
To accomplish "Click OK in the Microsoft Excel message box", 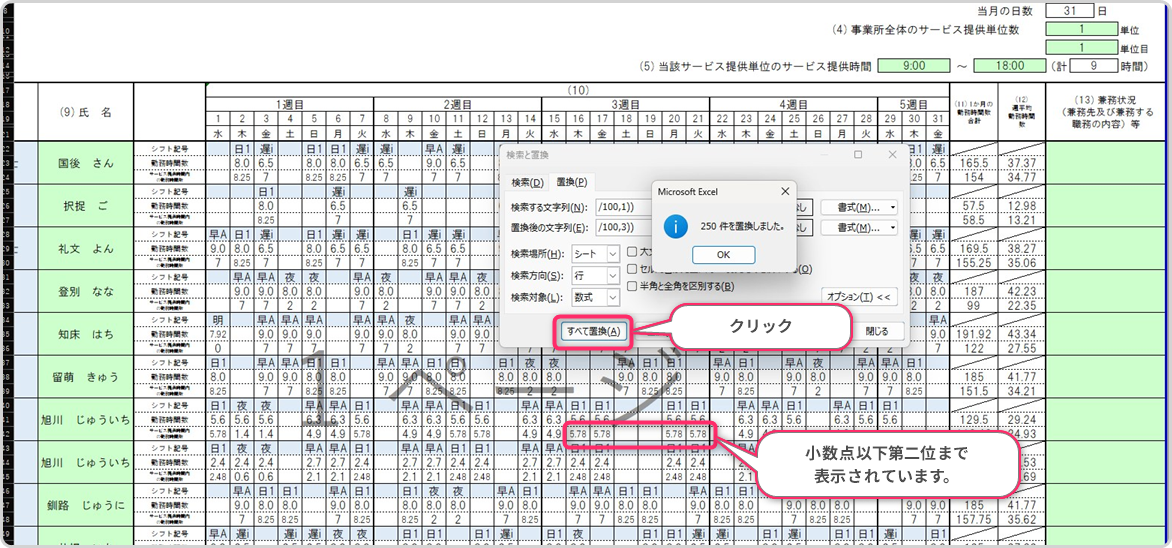I will [x=723, y=255].
